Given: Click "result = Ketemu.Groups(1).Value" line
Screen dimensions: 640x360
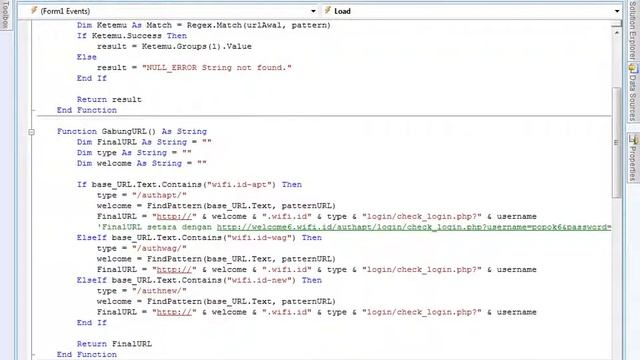Looking at the screenshot, I should click(174, 47).
